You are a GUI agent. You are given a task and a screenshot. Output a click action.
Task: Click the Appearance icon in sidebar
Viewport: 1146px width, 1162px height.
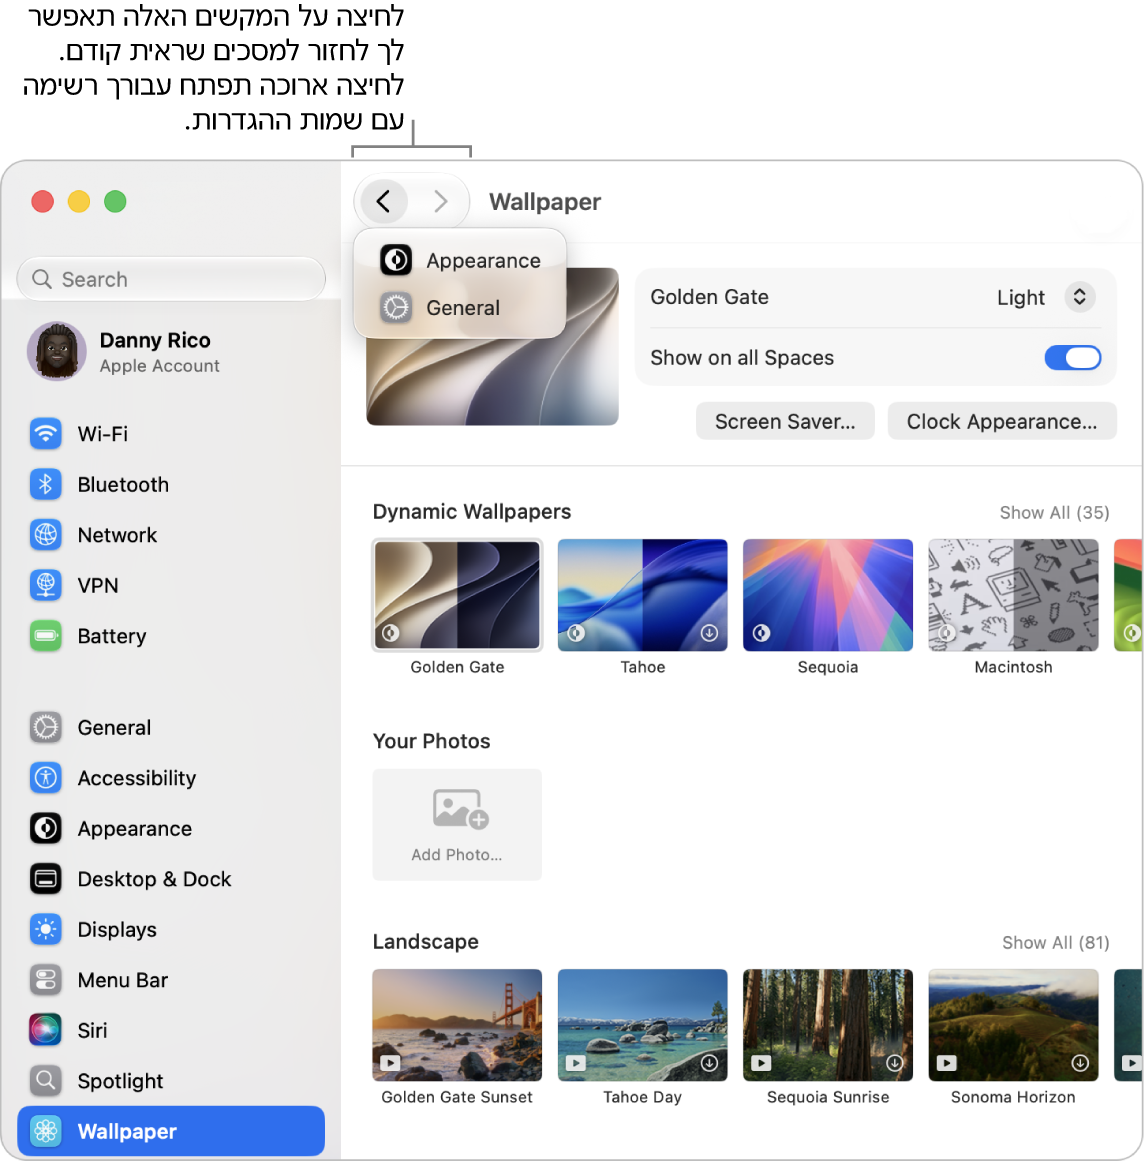tap(45, 828)
